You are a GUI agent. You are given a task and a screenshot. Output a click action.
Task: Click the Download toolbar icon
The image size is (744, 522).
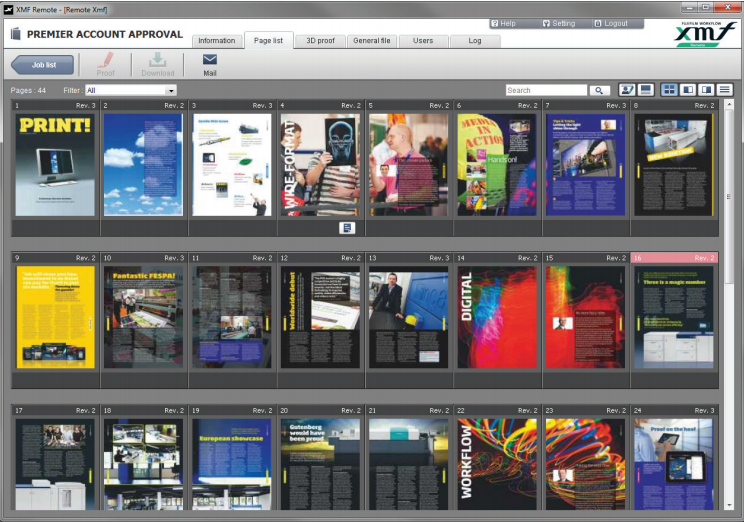click(158, 60)
